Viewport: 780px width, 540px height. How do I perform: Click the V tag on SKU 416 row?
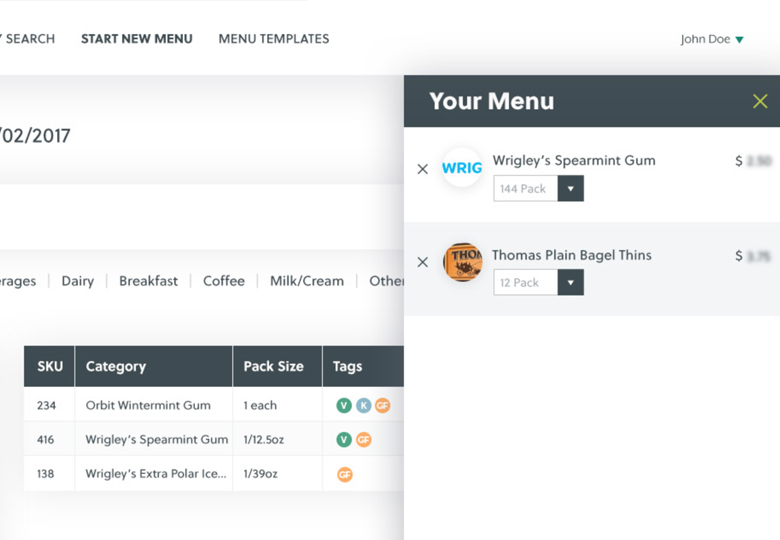[344, 440]
